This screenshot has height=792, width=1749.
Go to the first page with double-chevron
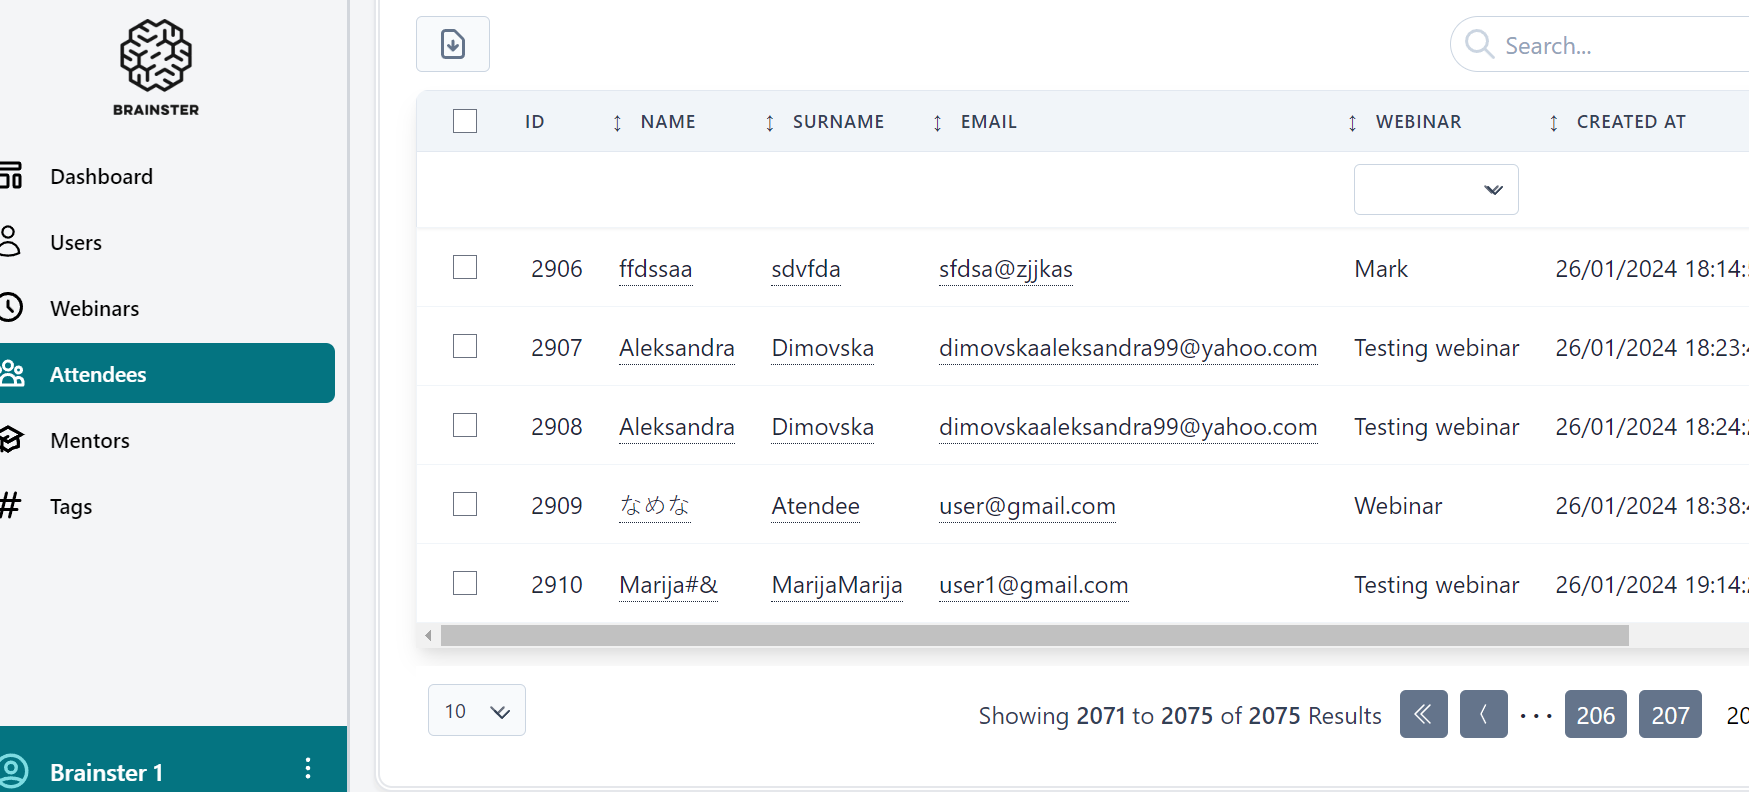[1423, 714]
